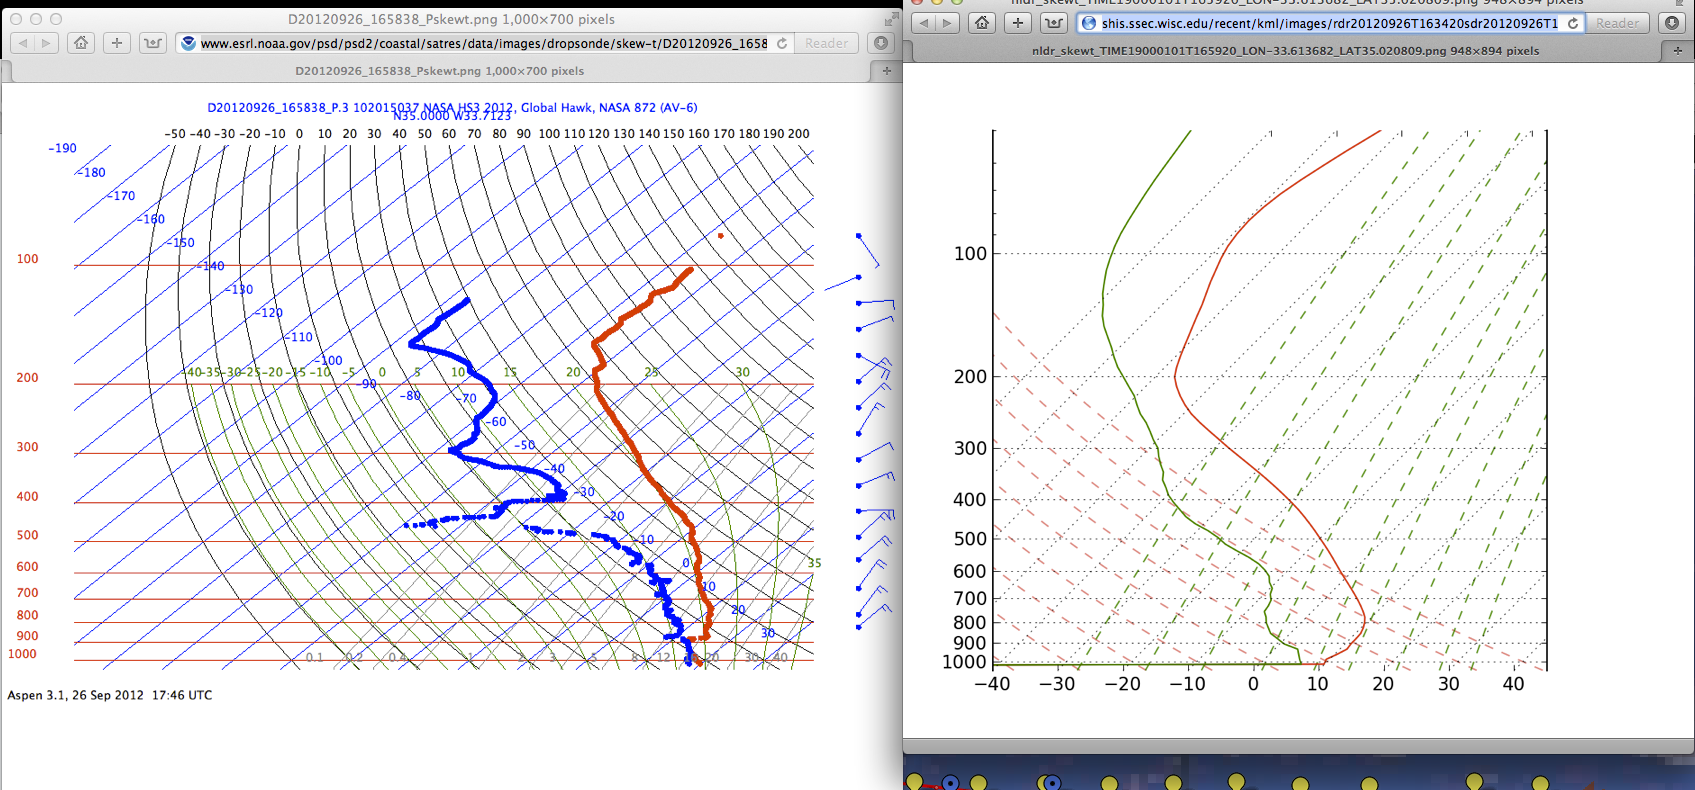Reload the shis.ssec.wisc.edu page

coord(1573,23)
